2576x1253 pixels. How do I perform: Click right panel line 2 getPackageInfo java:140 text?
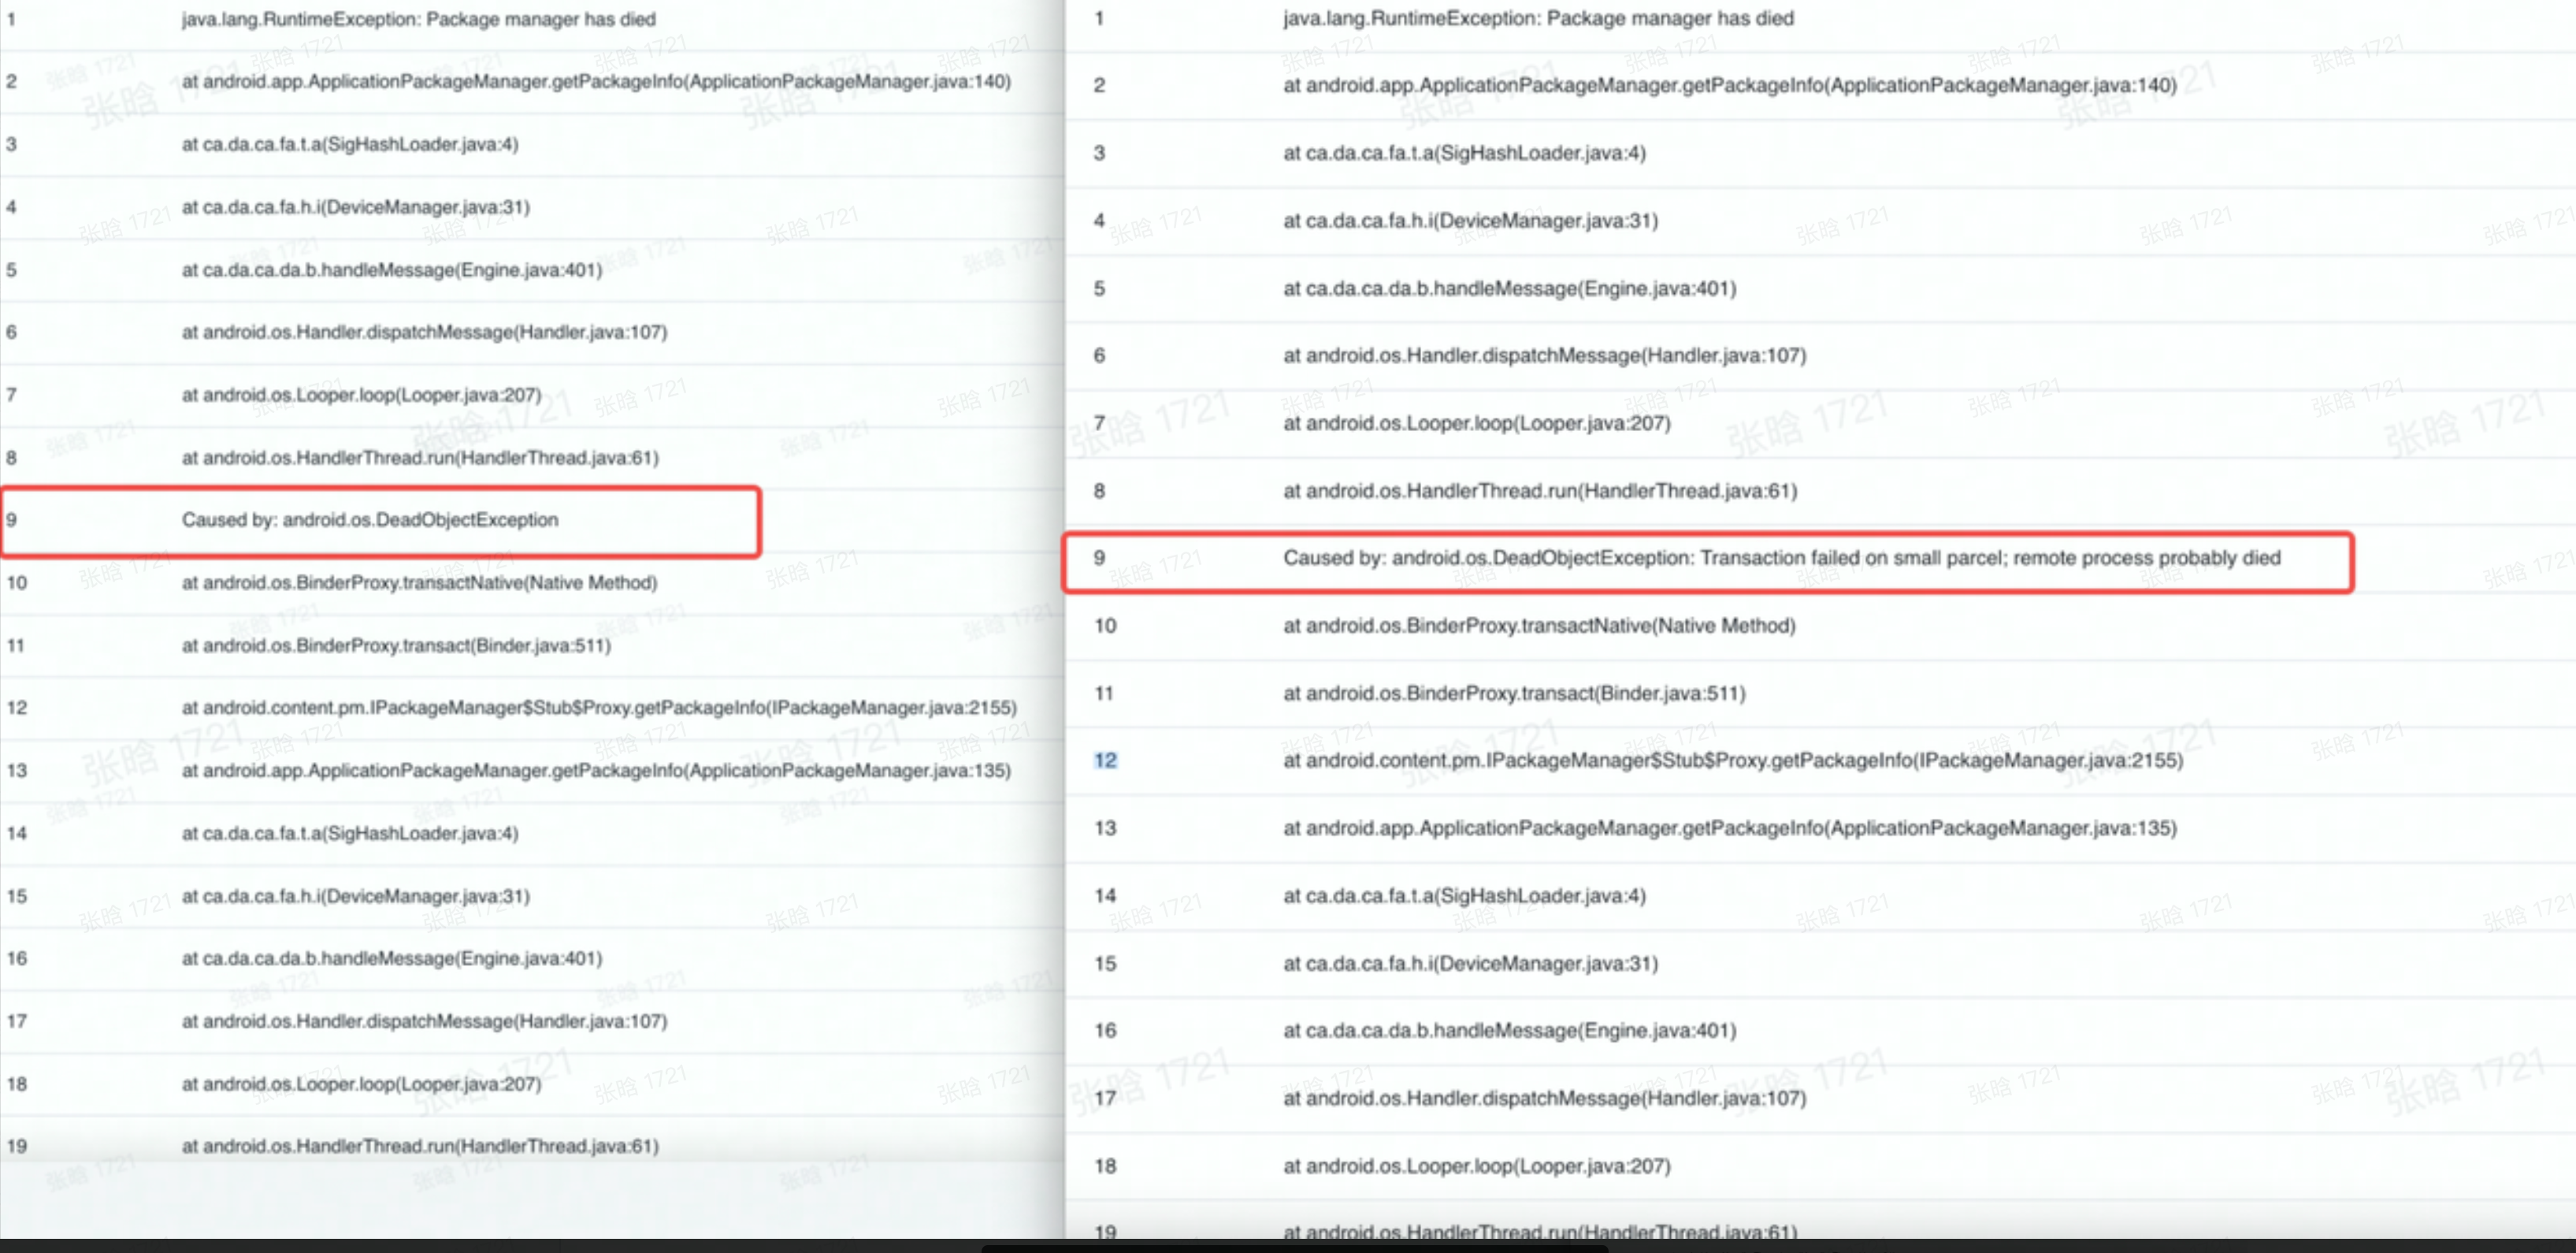point(1730,85)
